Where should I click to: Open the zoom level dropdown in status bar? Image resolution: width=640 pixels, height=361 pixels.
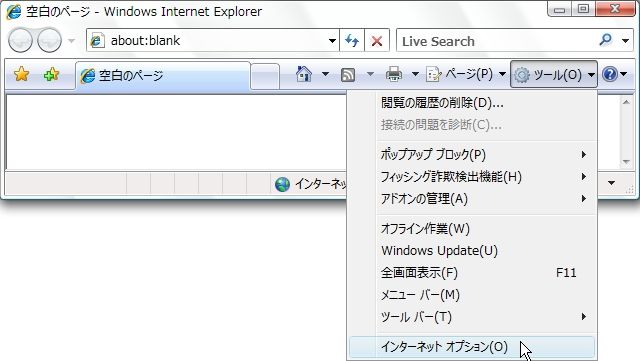coord(611,183)
